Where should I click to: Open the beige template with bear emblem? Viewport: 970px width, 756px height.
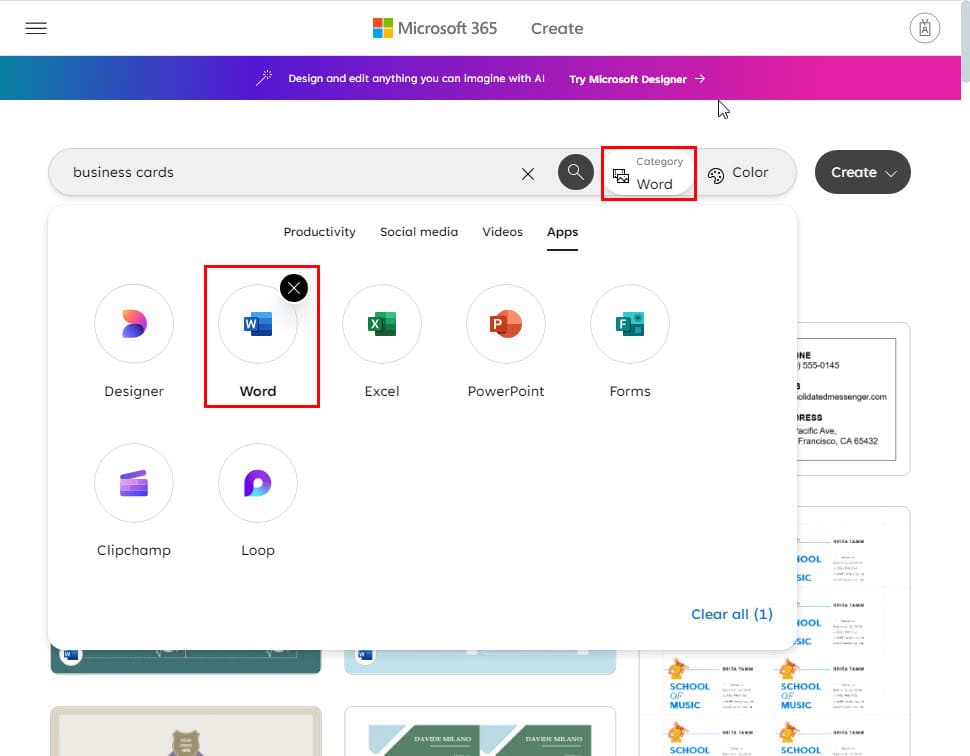[186, 731]
